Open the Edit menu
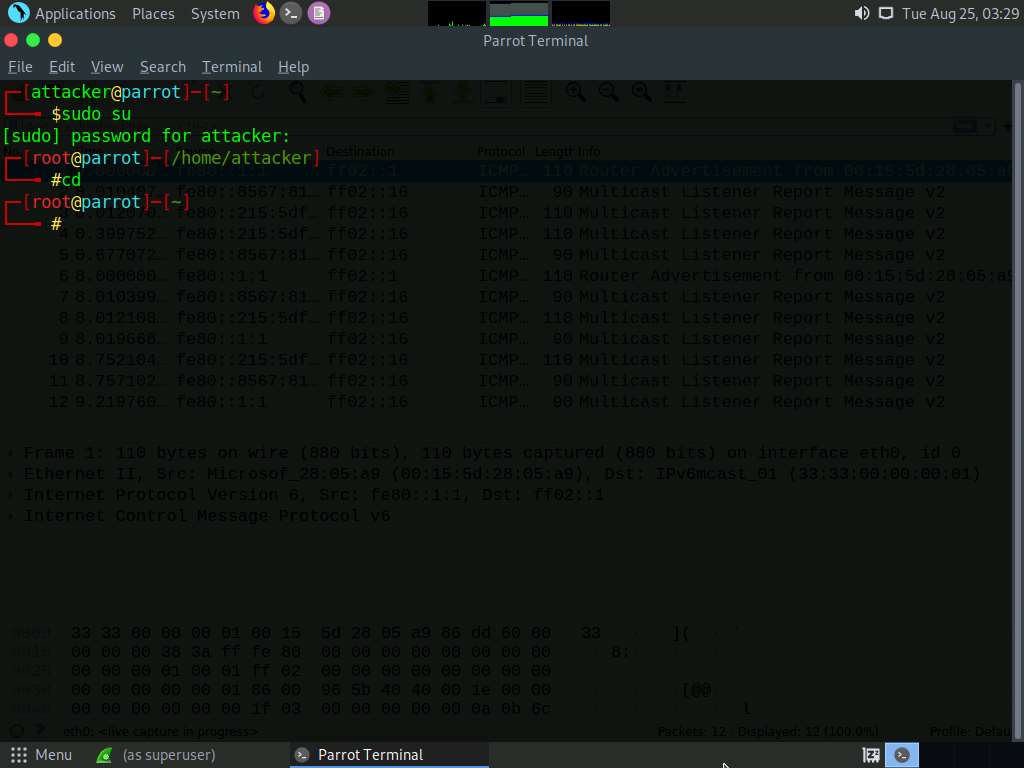This screenshot has width=1024, height=768. click(x=62, y=67)
